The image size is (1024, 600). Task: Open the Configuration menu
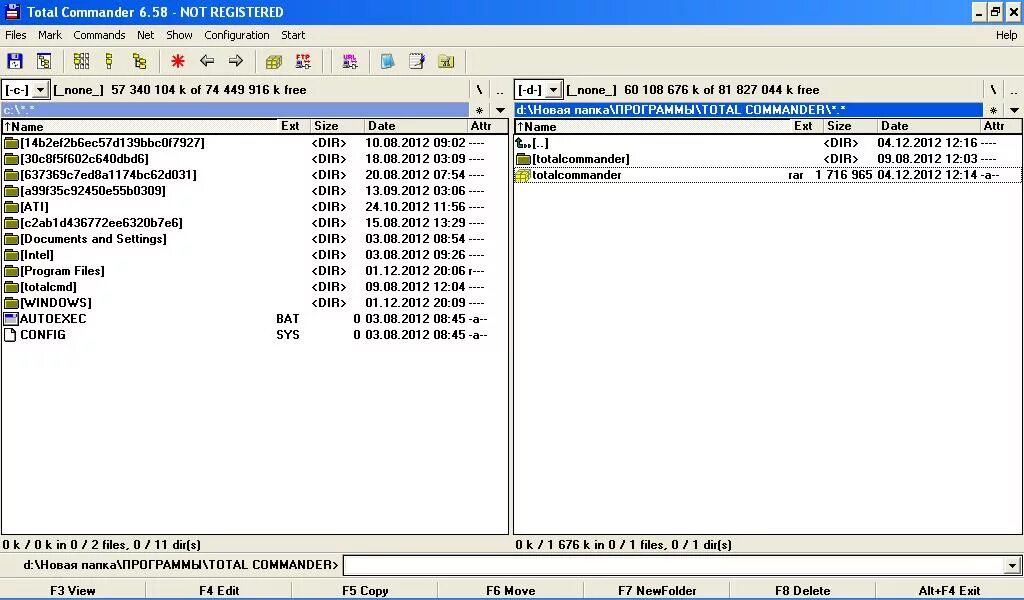click(236, 35)
